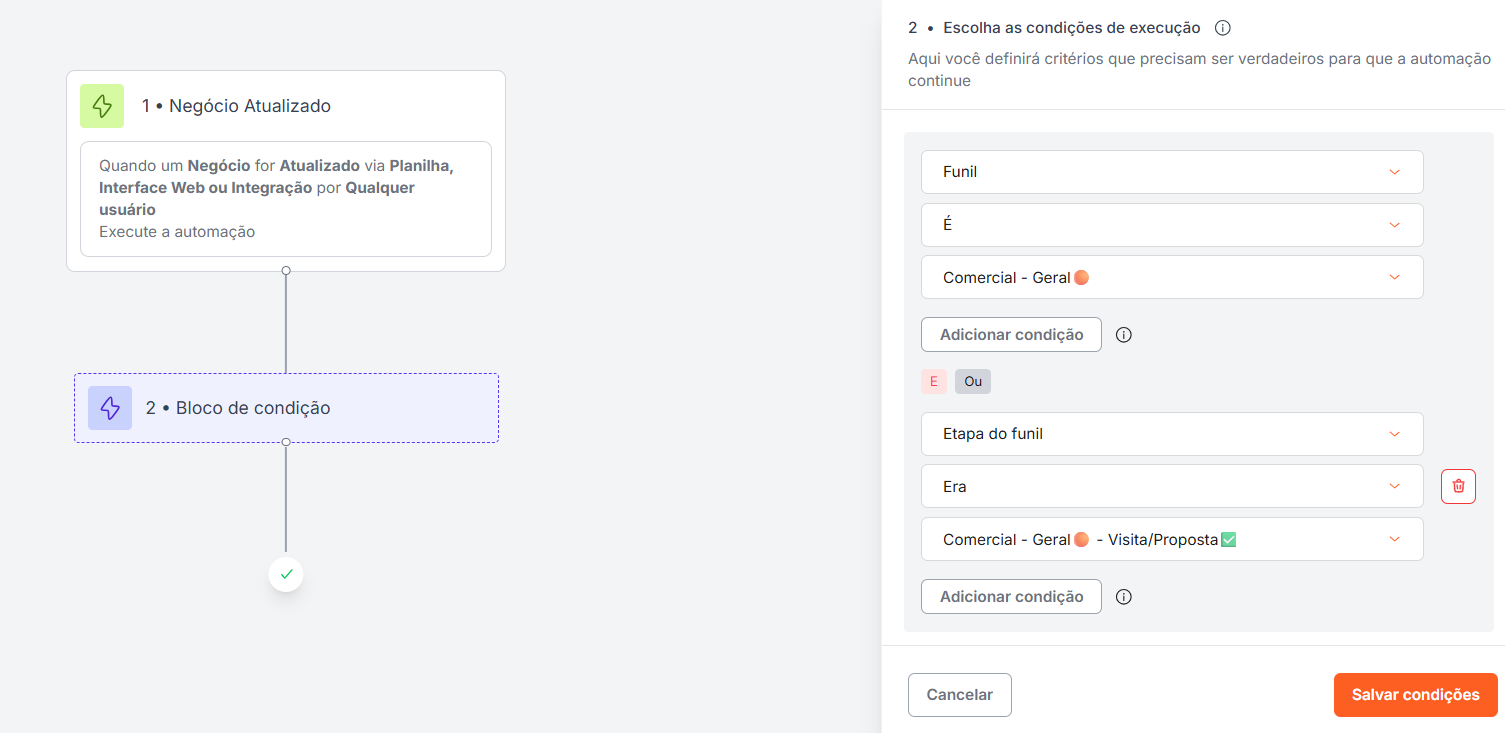This screenshot has height=733, width=1505.
Task: Click the connector dot below Negócio Atualizado block
Action: click(x=286, y=271)
